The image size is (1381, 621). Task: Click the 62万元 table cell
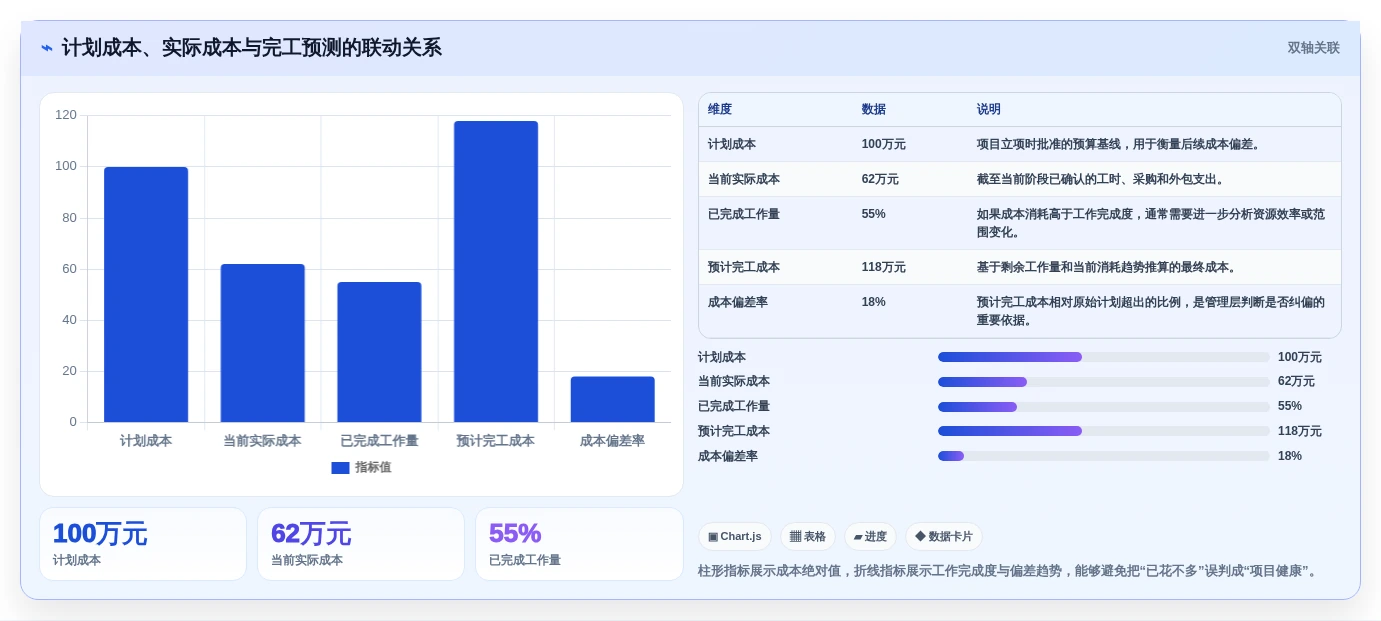pos(880,179)
